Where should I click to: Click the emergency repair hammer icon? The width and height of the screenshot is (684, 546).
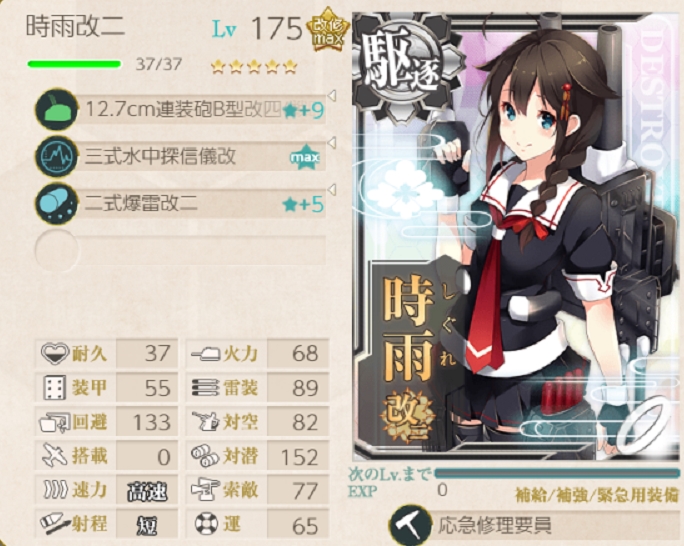click(x=410, y=526)
